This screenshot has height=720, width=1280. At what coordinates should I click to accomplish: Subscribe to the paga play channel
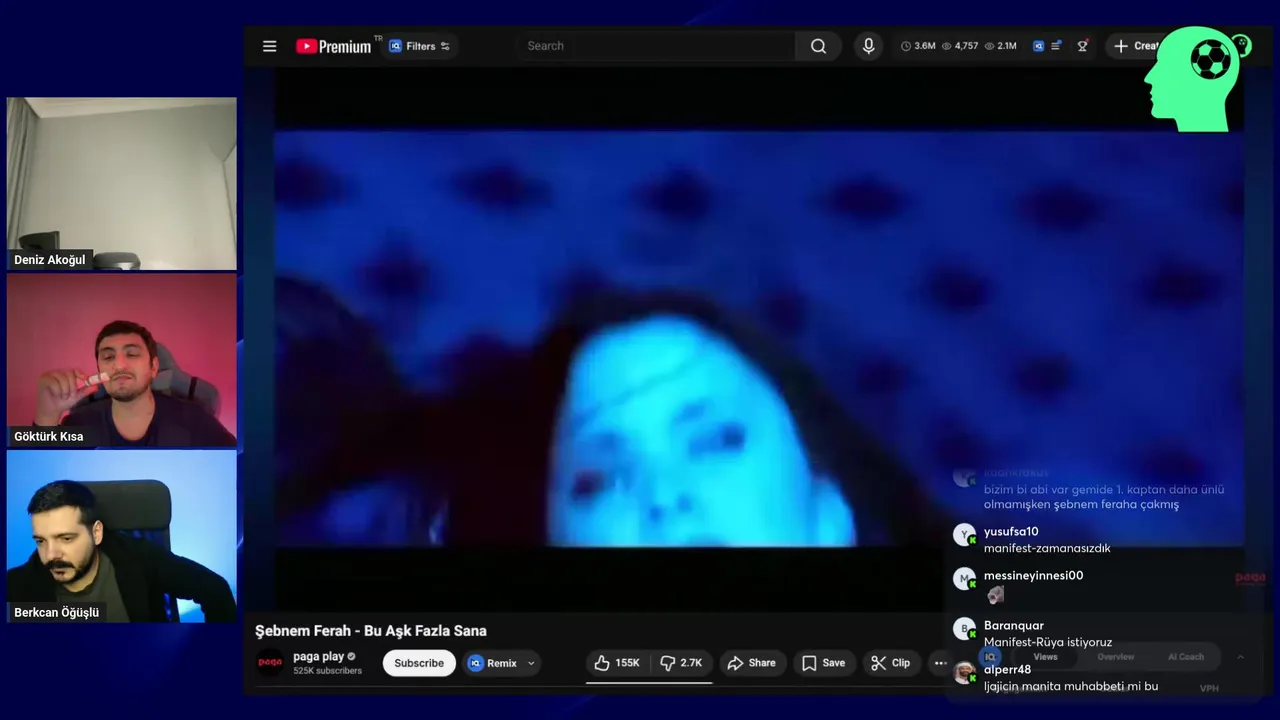coord(419,663)
